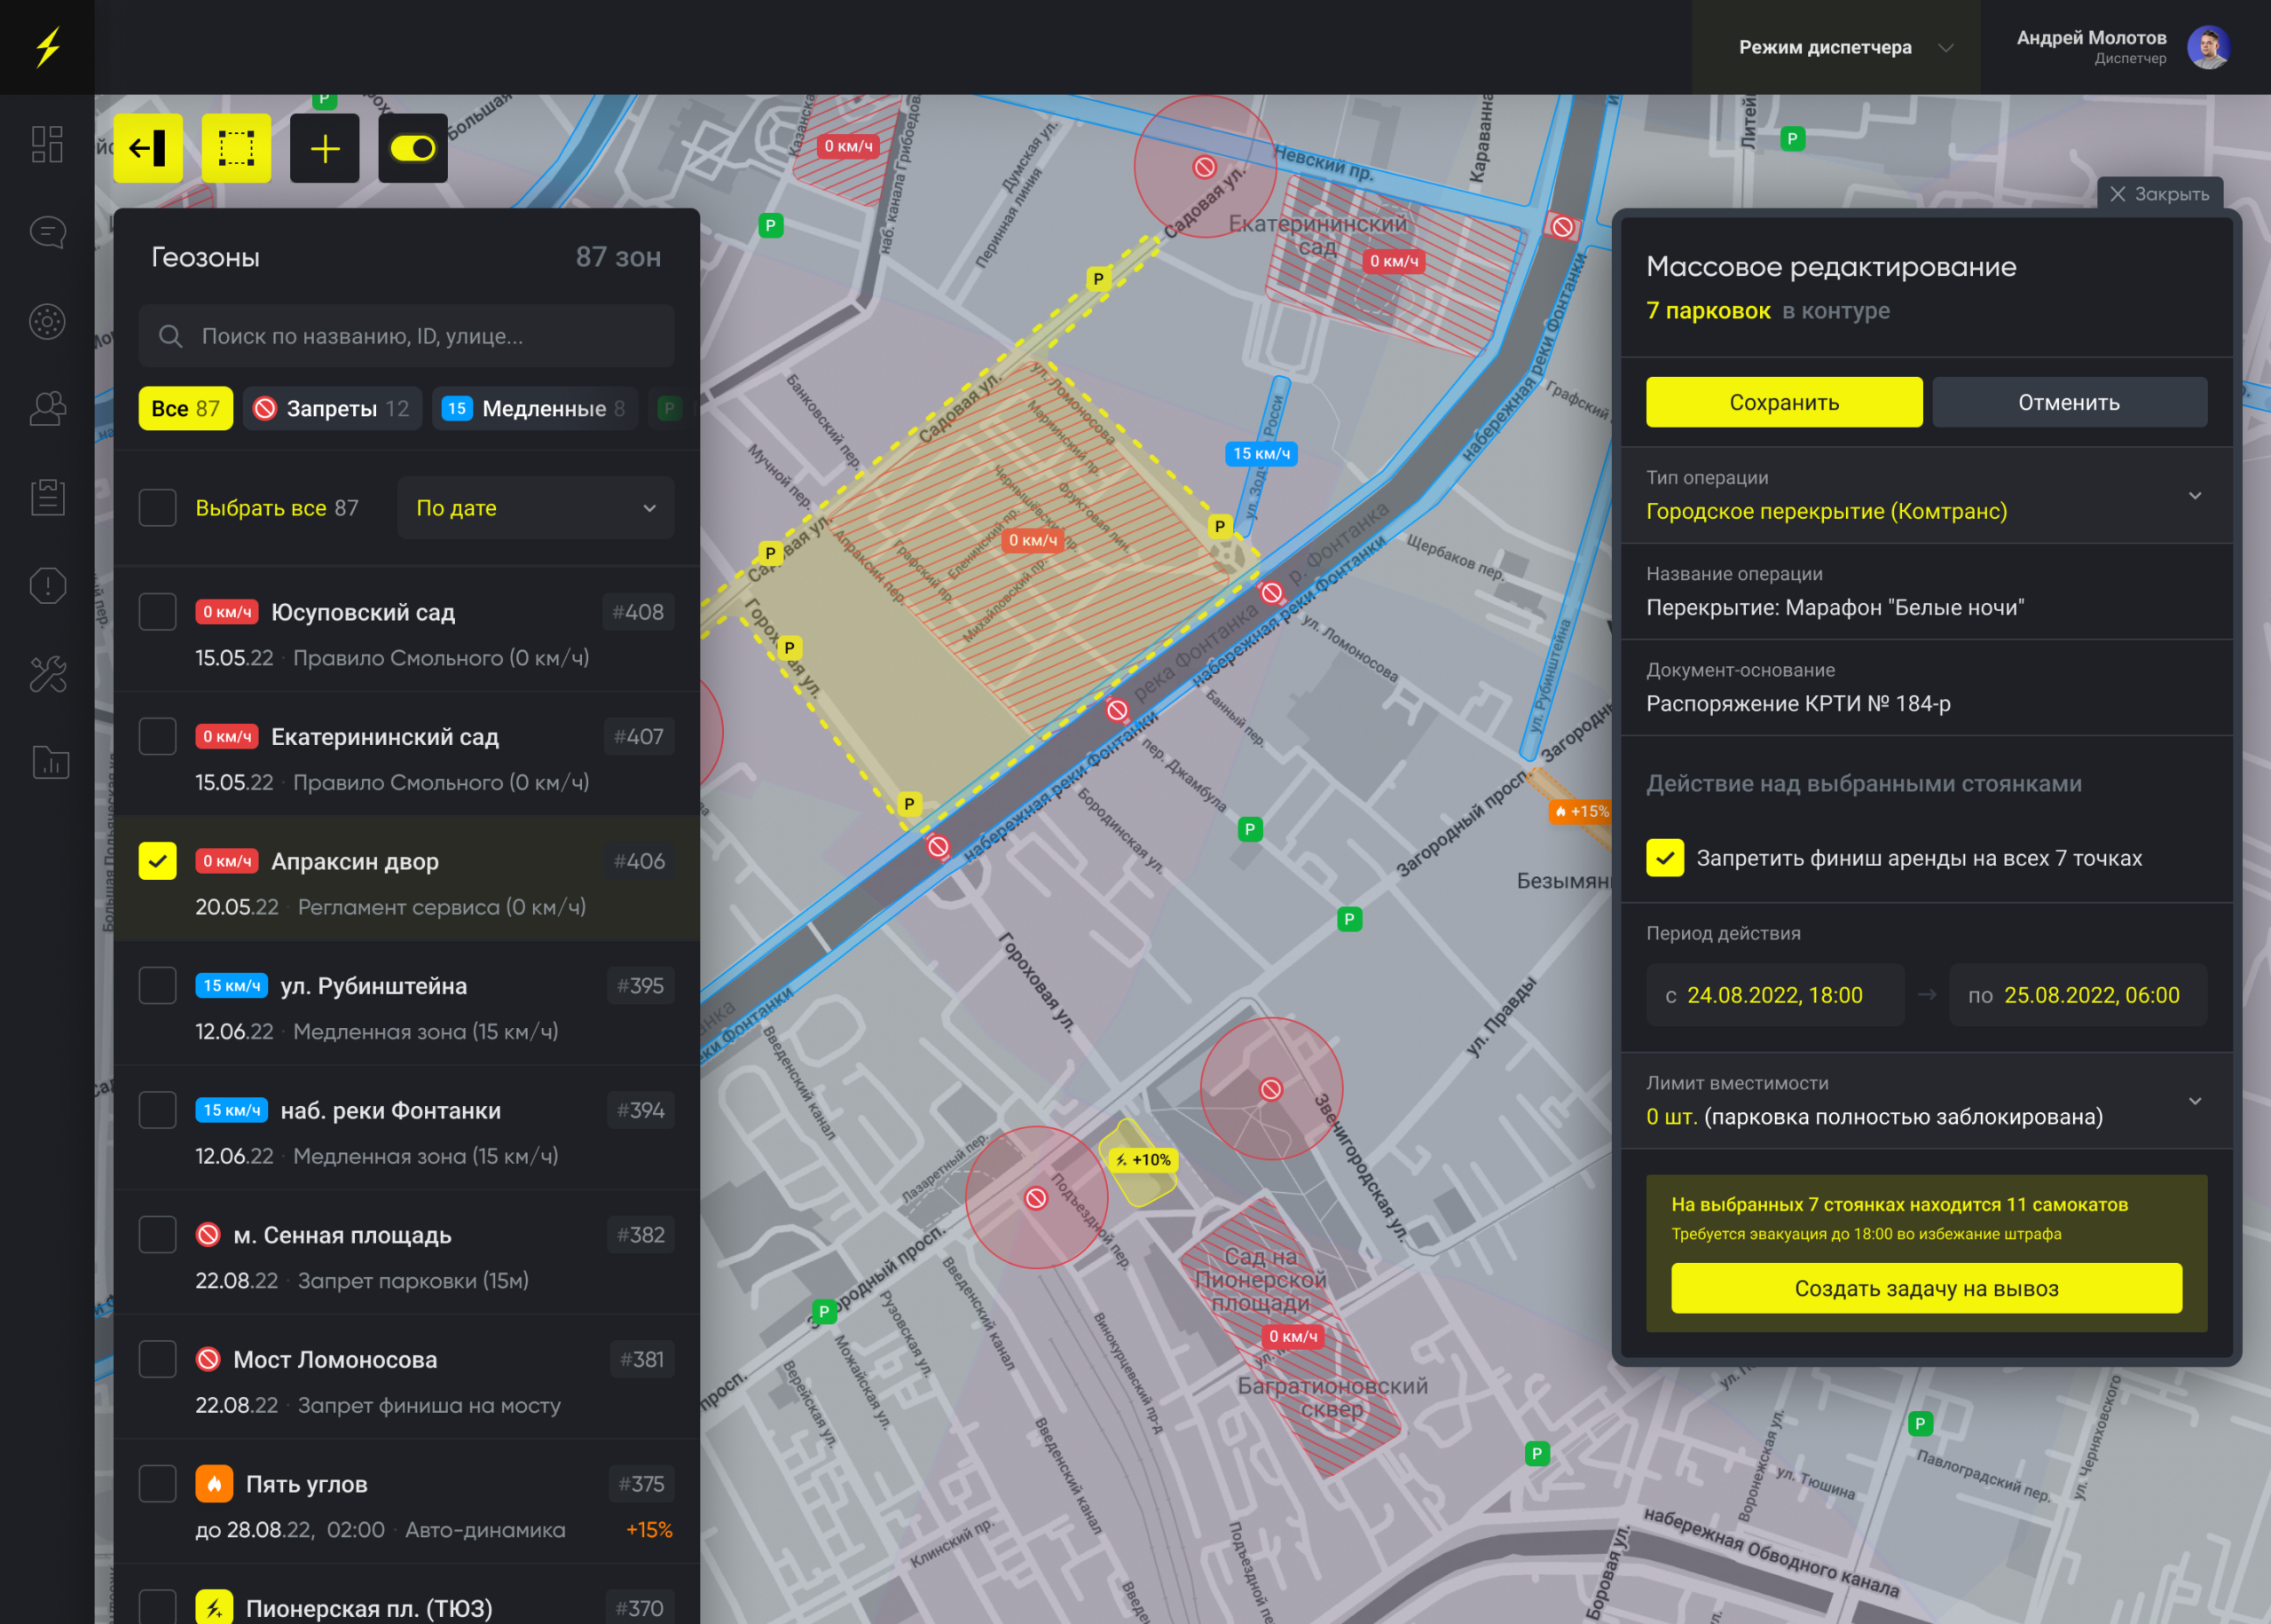
Task: Close the mass editing panel via Закрыть
Action: pos(2159,194)
